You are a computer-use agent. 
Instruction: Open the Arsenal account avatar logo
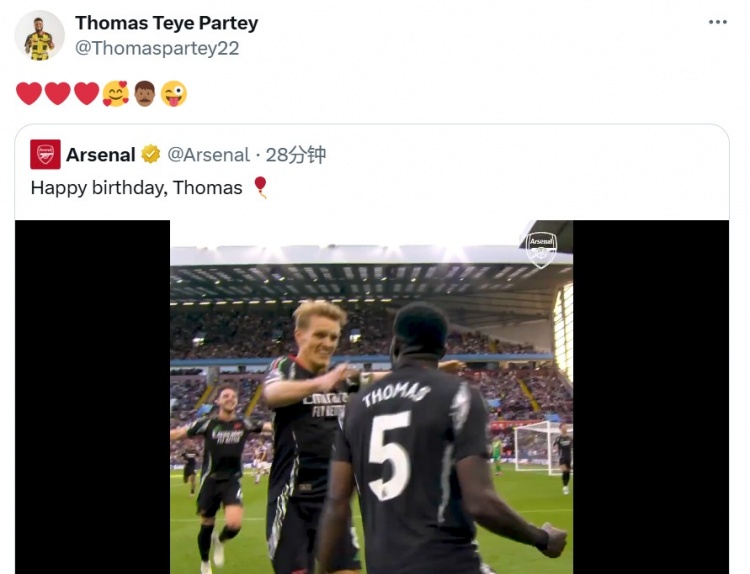[x=45, y=154]
